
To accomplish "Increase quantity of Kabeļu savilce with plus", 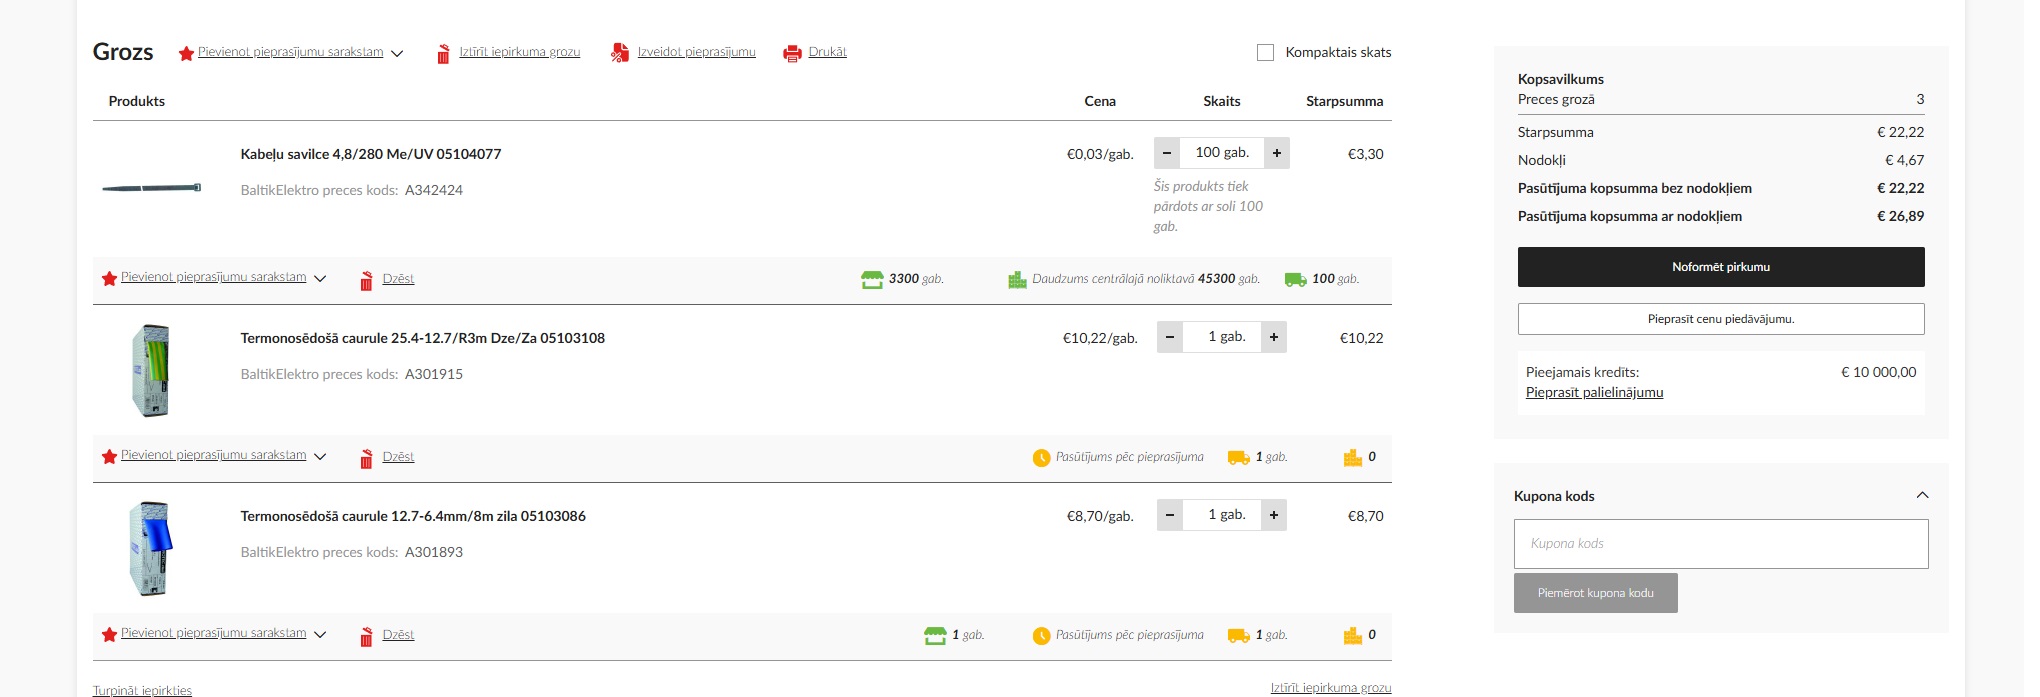I will (1277, 153).
